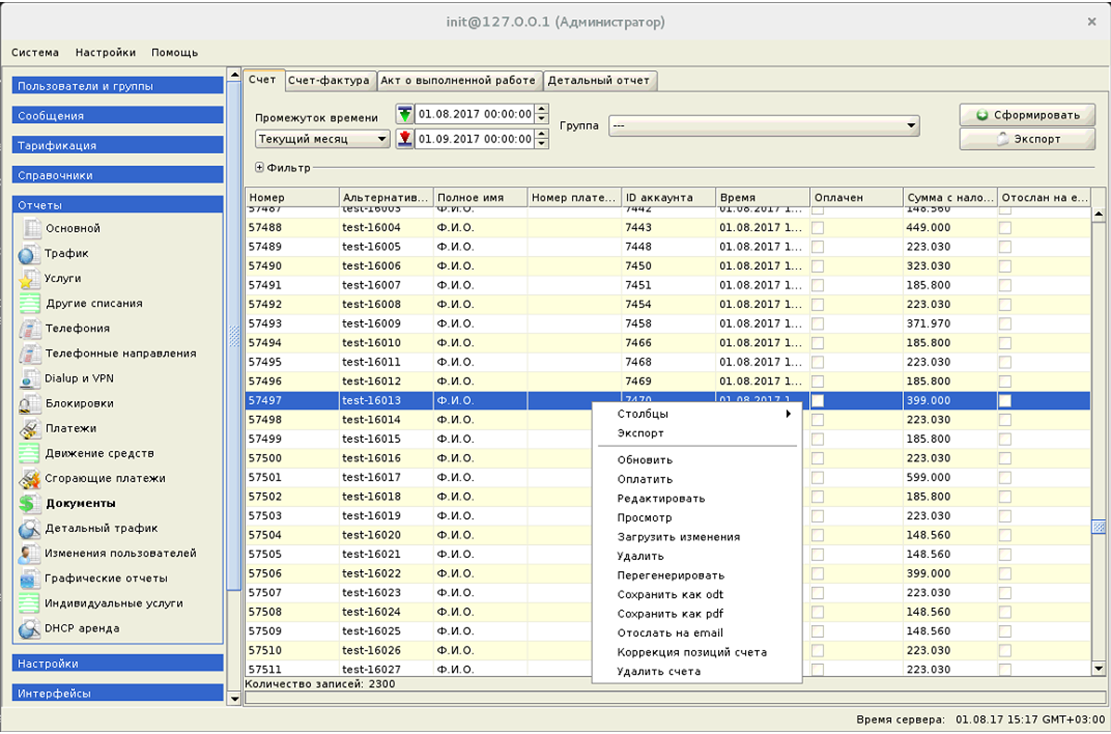Toggle Оплачен checkbox for invoice 57490
This screenshot has width=1111, height=734.
[x=818, y=266]
